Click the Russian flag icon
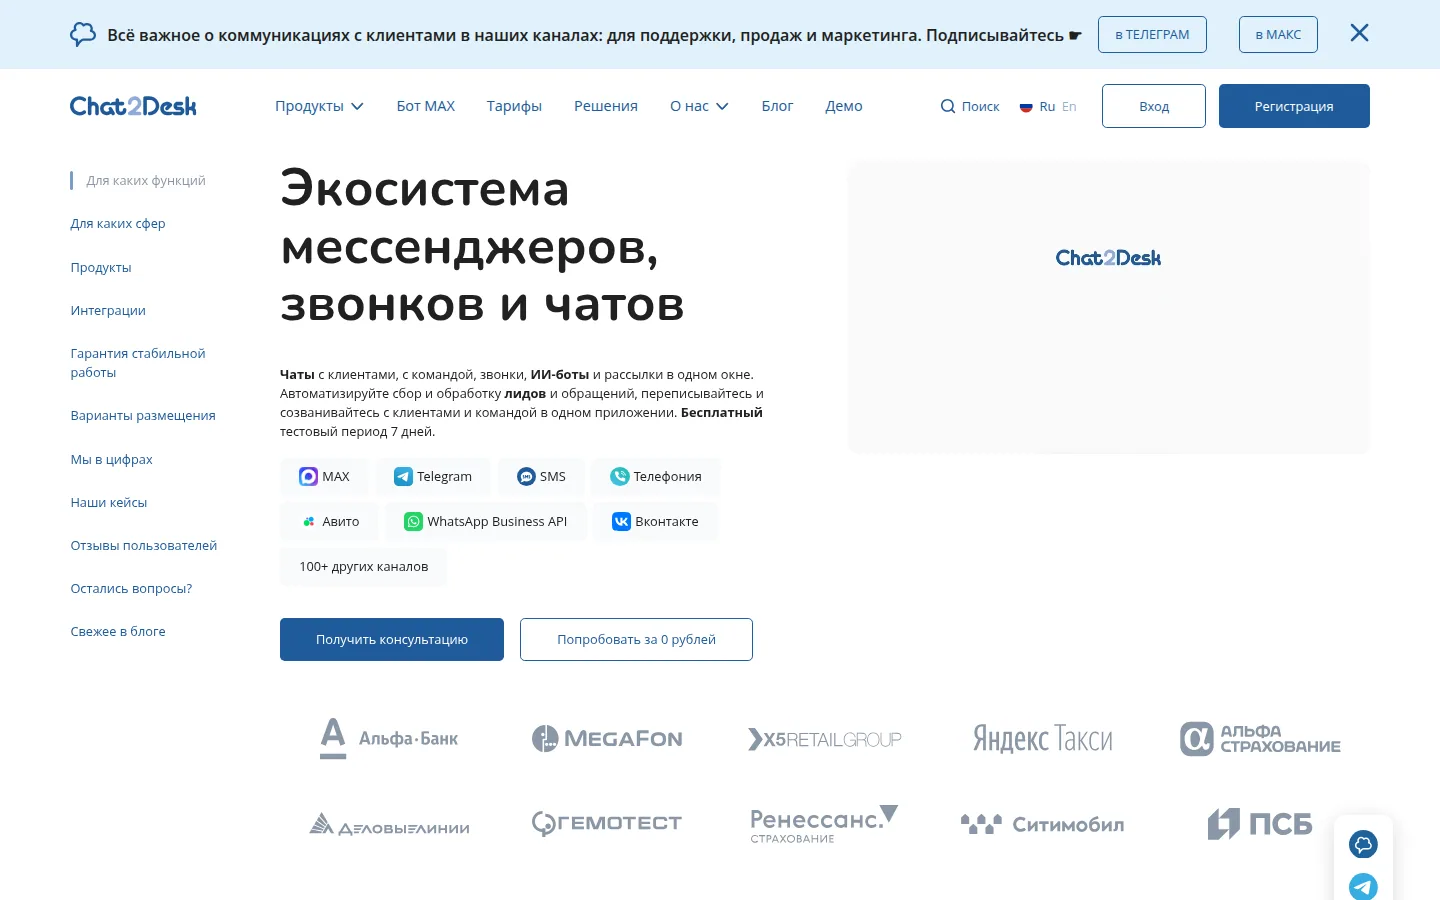1440x900 pixels. [x=1026, y=106]
